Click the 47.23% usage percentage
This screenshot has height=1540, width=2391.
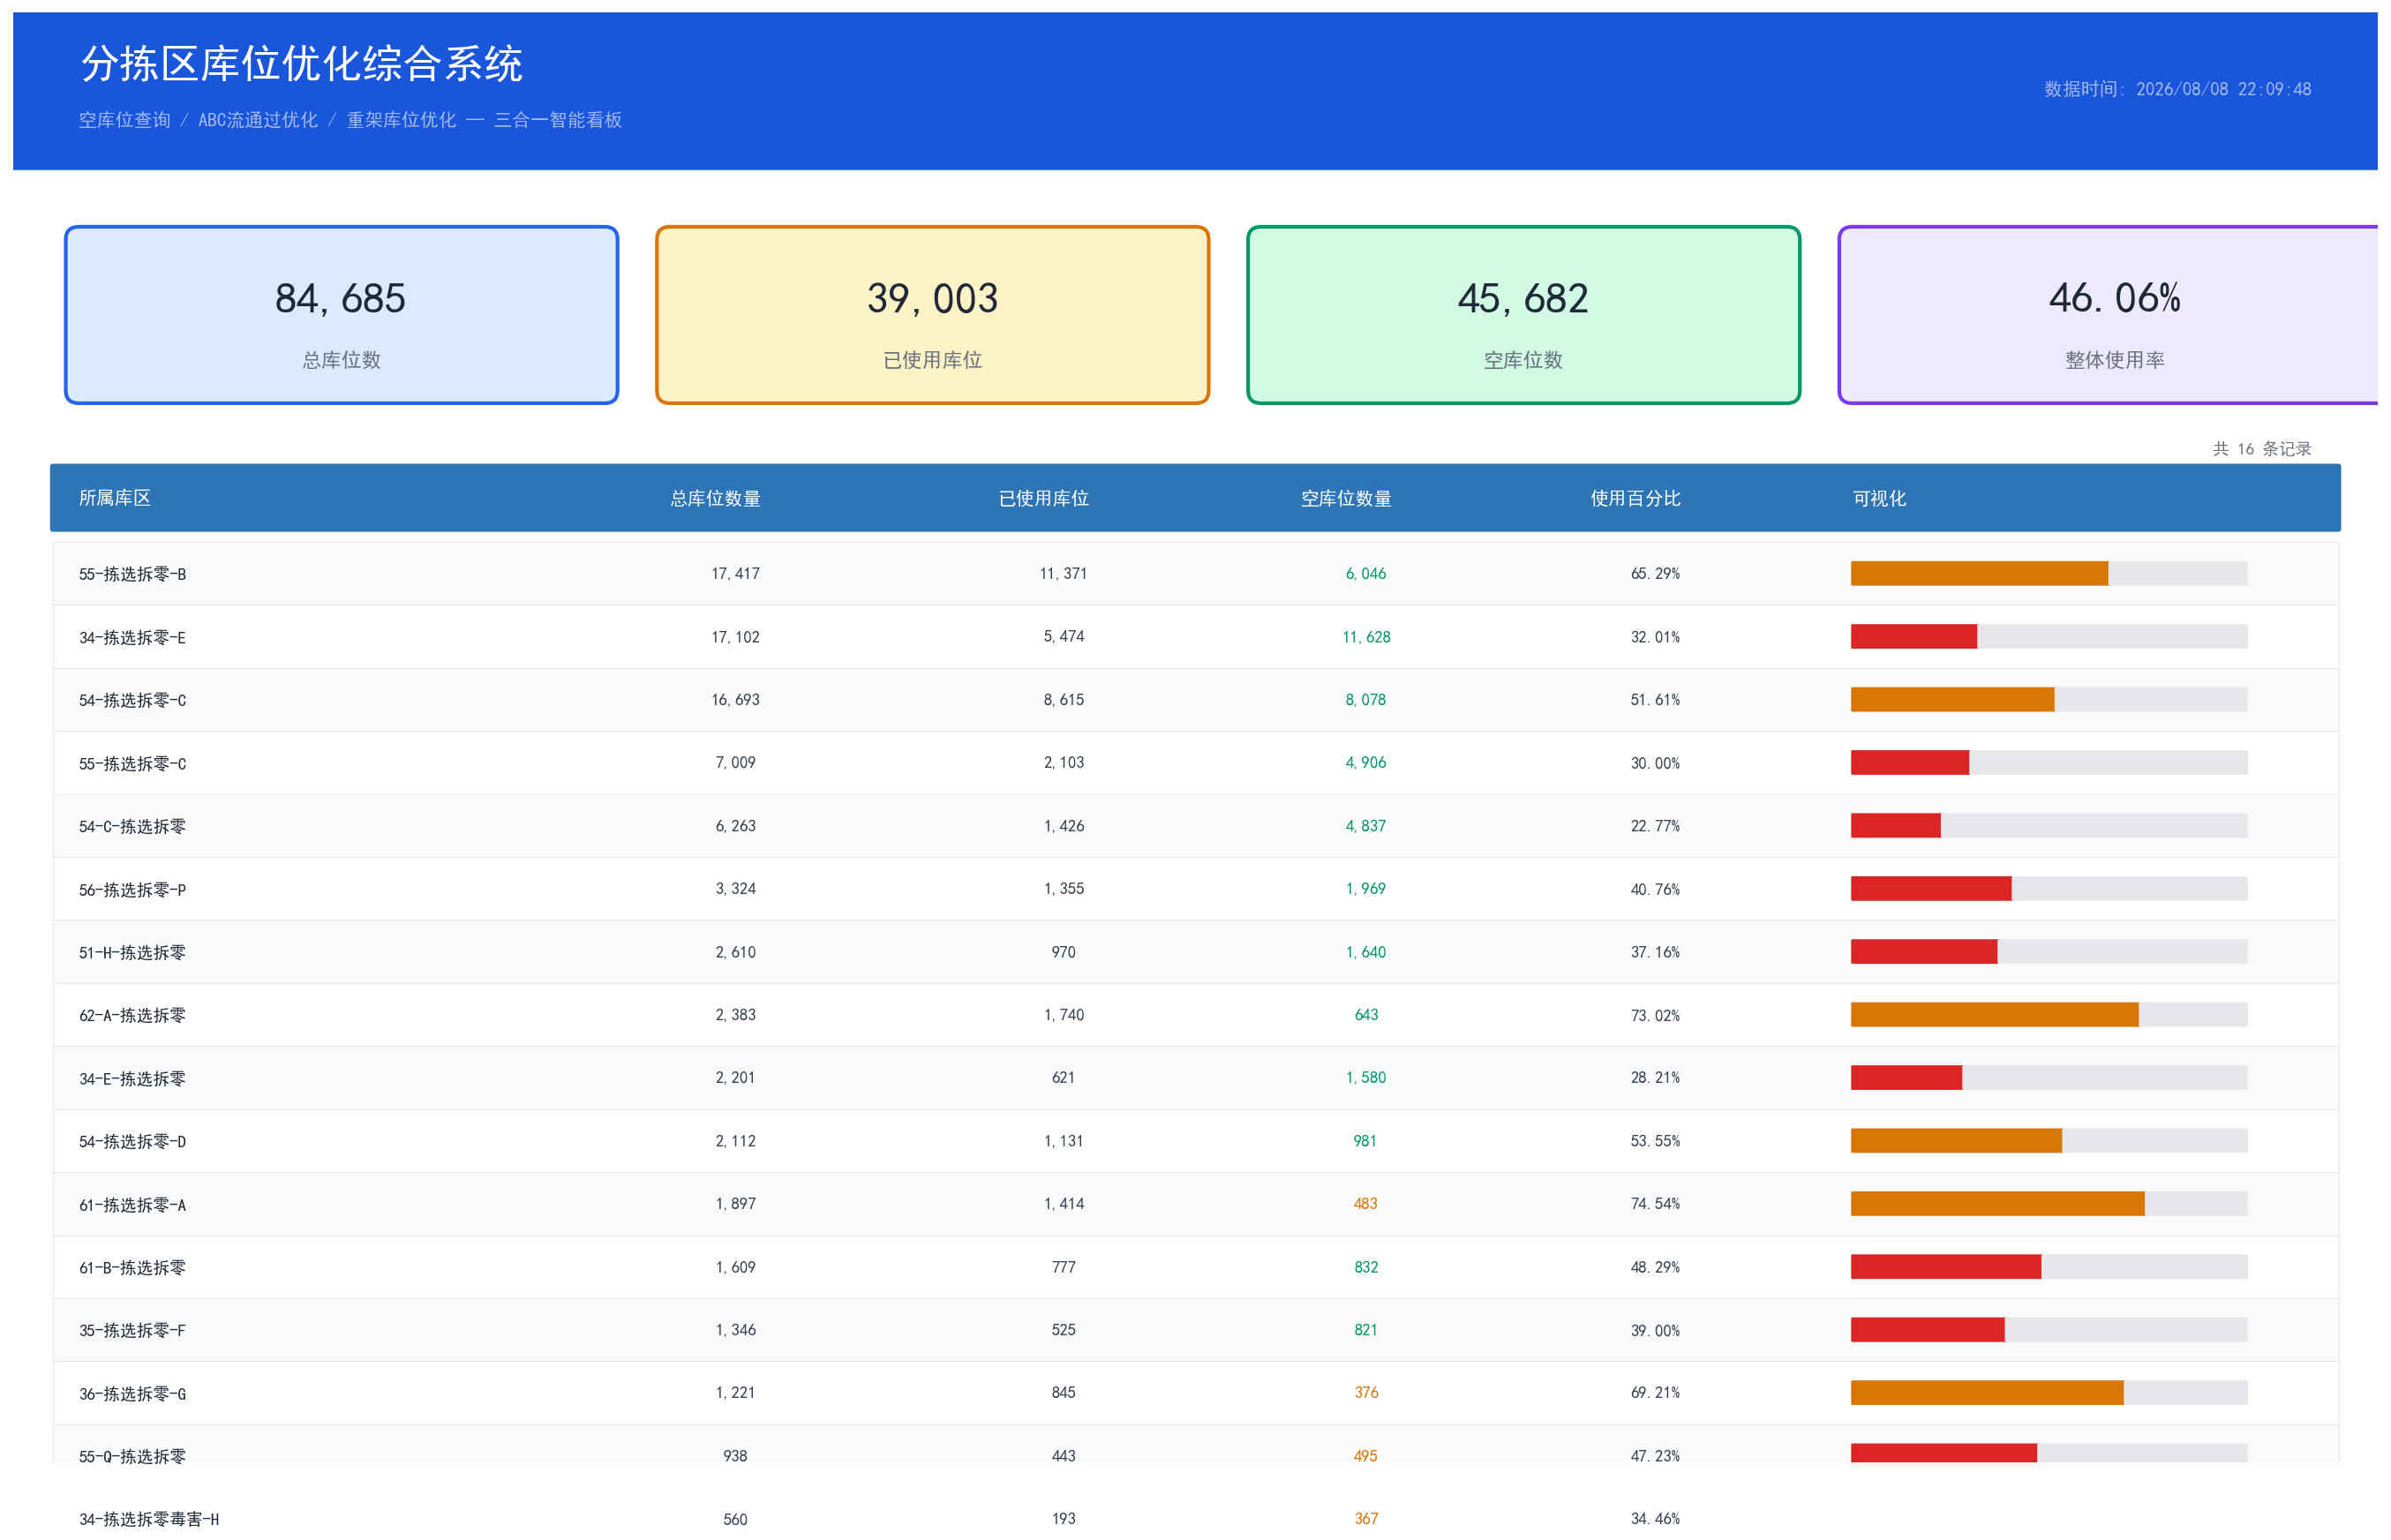(x=1655, y=1455)
